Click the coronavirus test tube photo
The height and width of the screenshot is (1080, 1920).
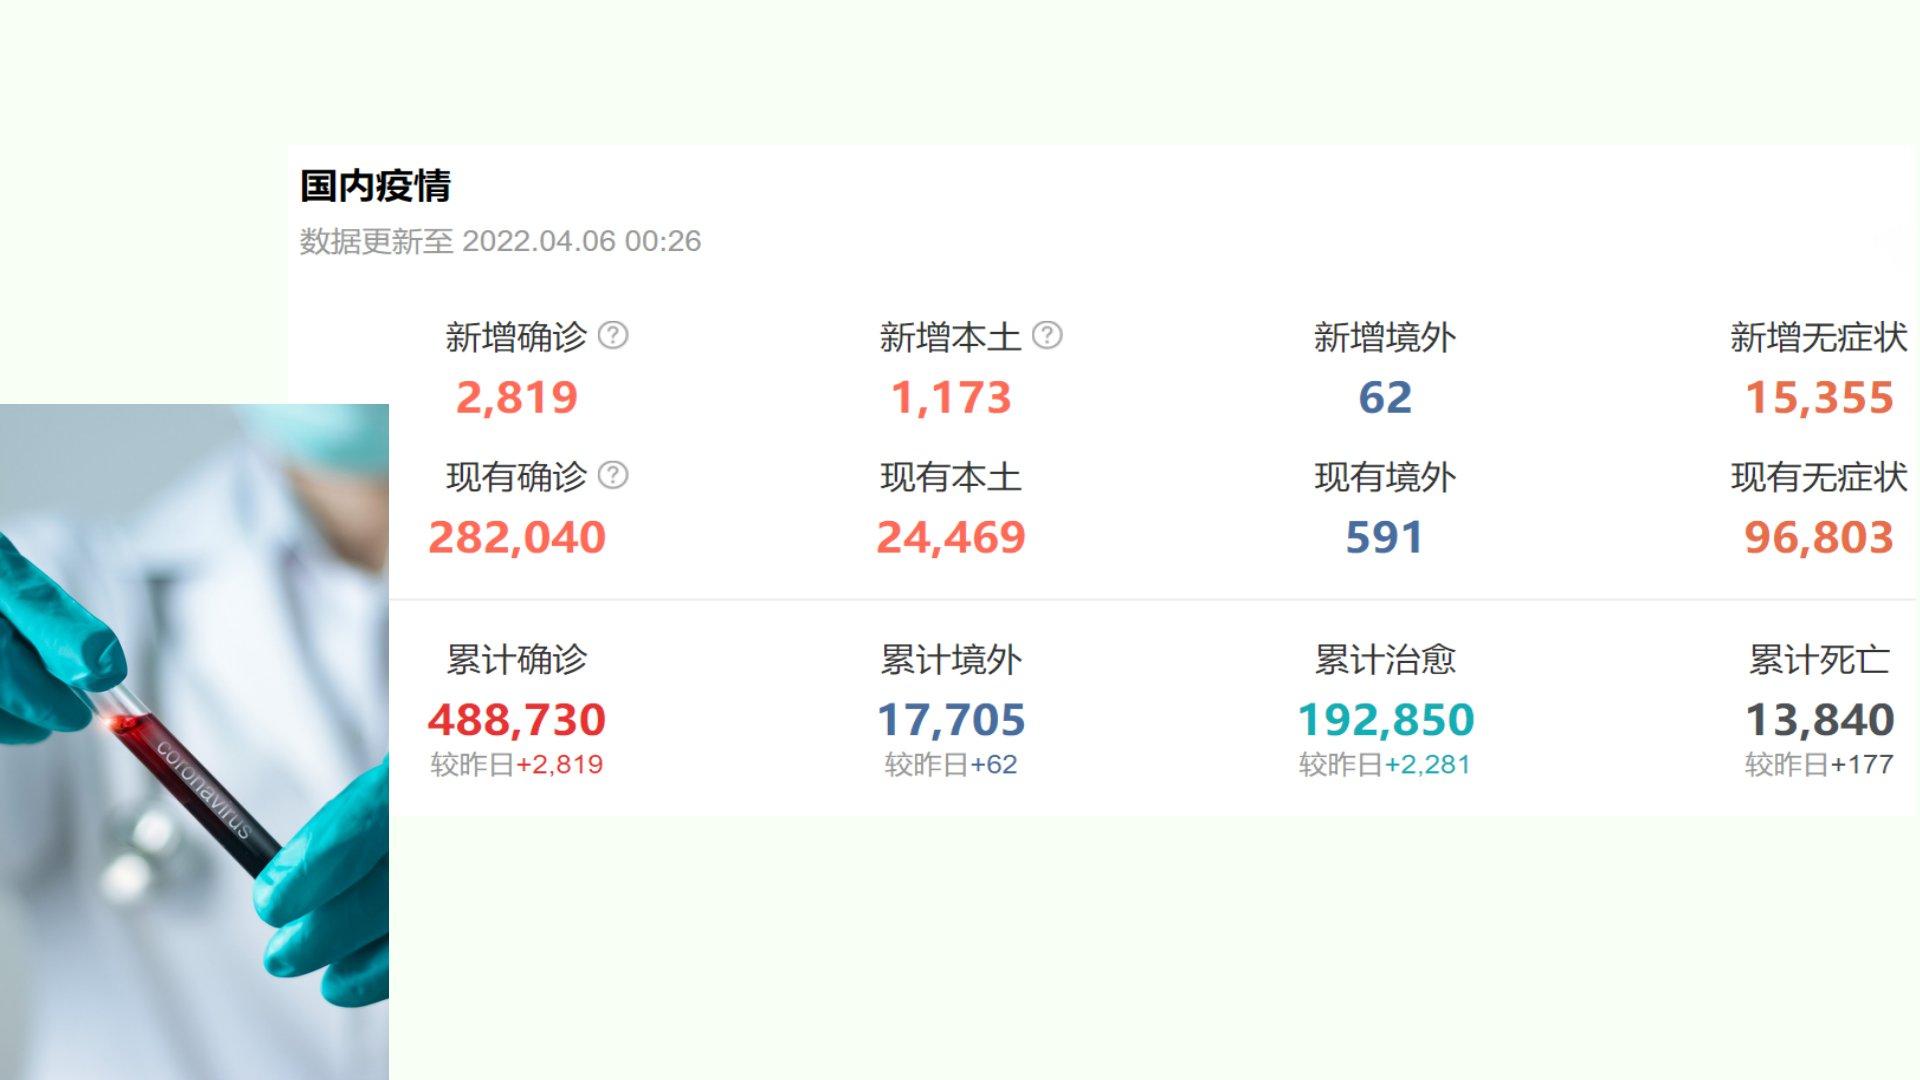pyautogui.click(x=194, y=740)
